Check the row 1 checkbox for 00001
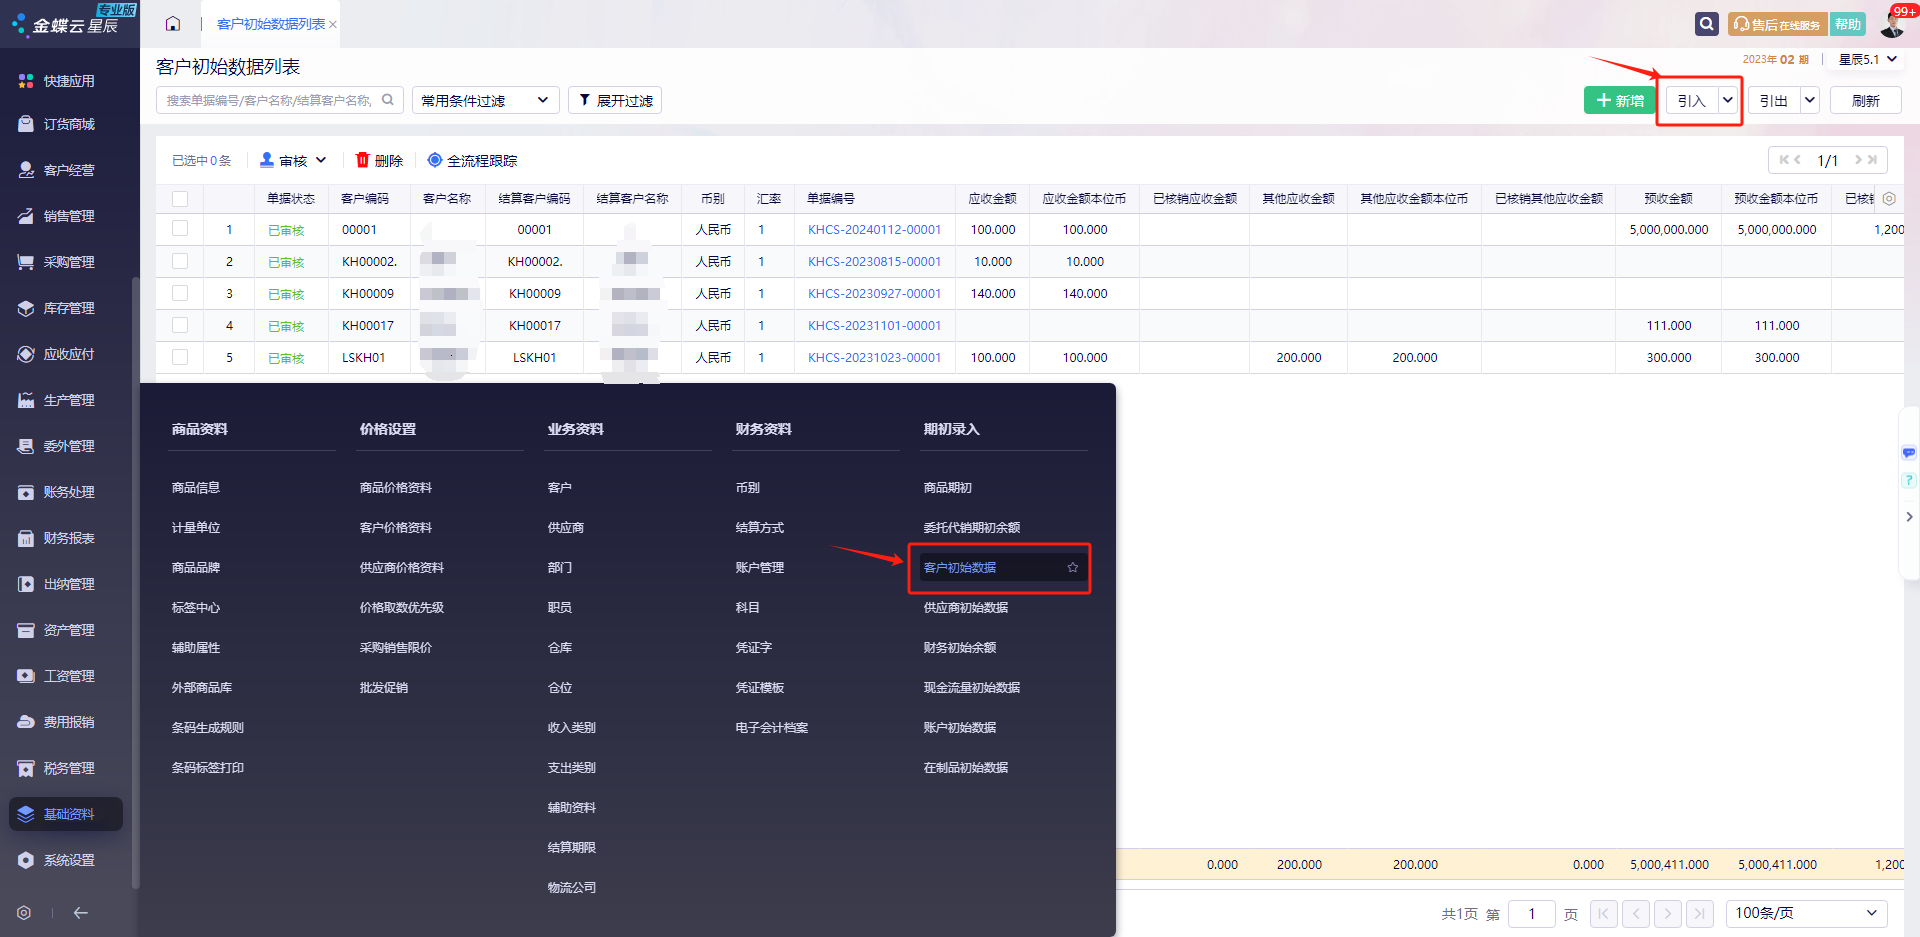 click(180, 229)
